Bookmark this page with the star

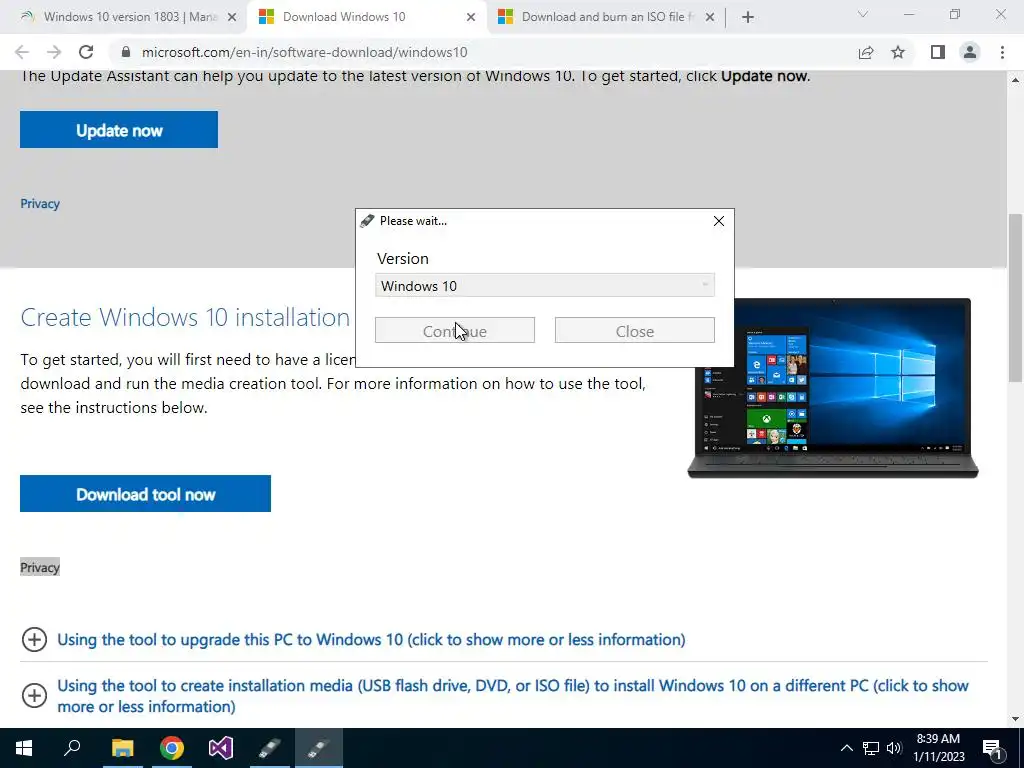tap(898, 52)
